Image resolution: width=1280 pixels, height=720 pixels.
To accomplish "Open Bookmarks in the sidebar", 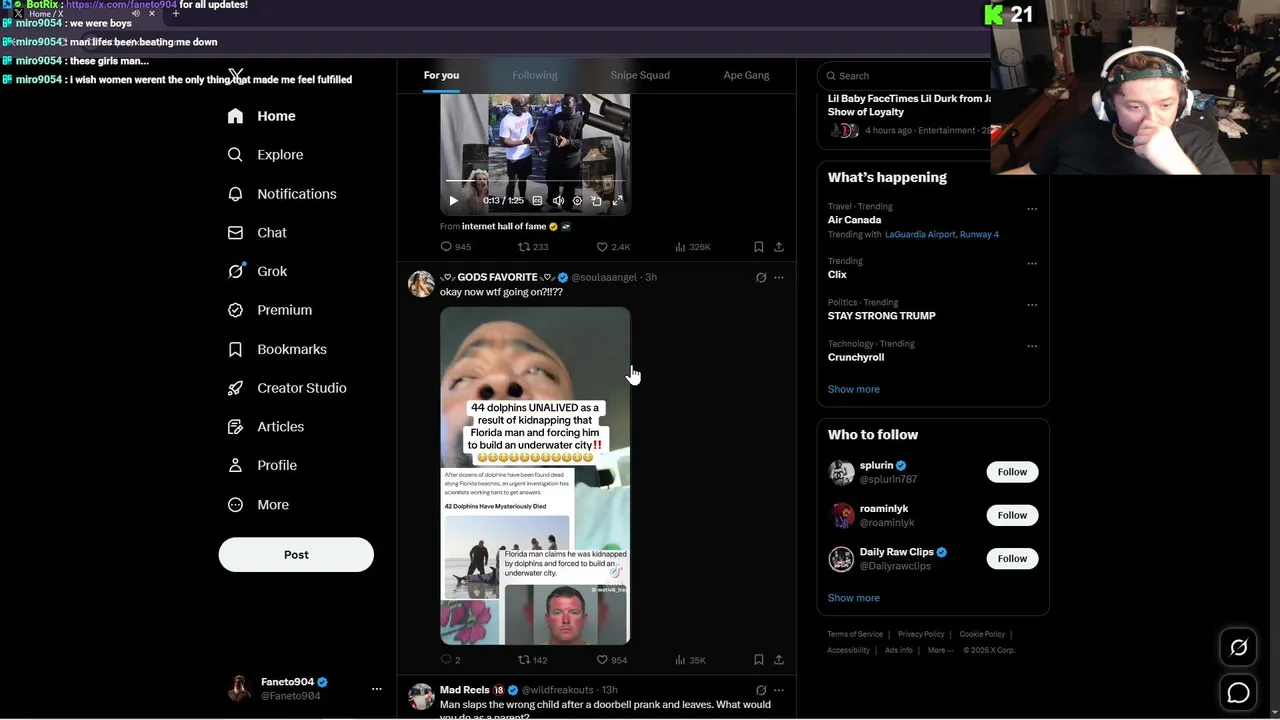I will (x=277, y=349).
